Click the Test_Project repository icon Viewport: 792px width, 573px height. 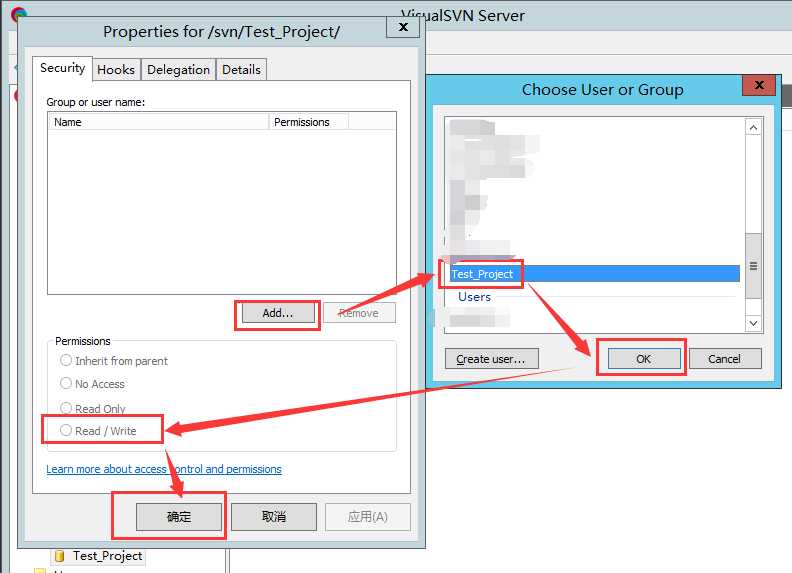[x=59, y=556]
